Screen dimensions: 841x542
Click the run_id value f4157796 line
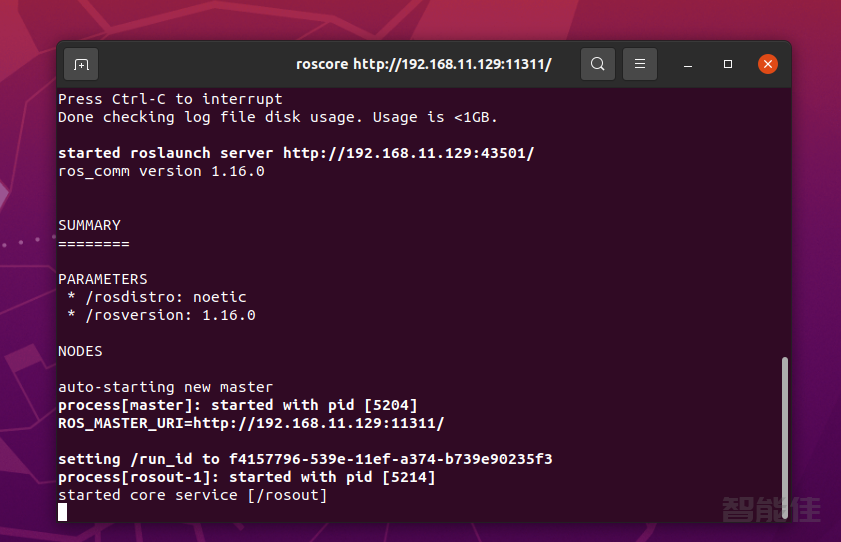coord(305,459)
